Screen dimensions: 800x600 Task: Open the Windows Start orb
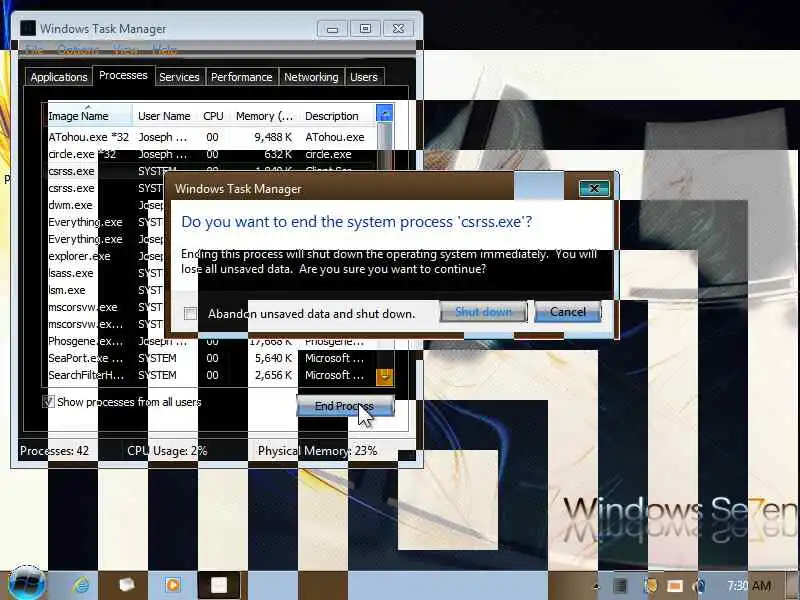point(27,584)
